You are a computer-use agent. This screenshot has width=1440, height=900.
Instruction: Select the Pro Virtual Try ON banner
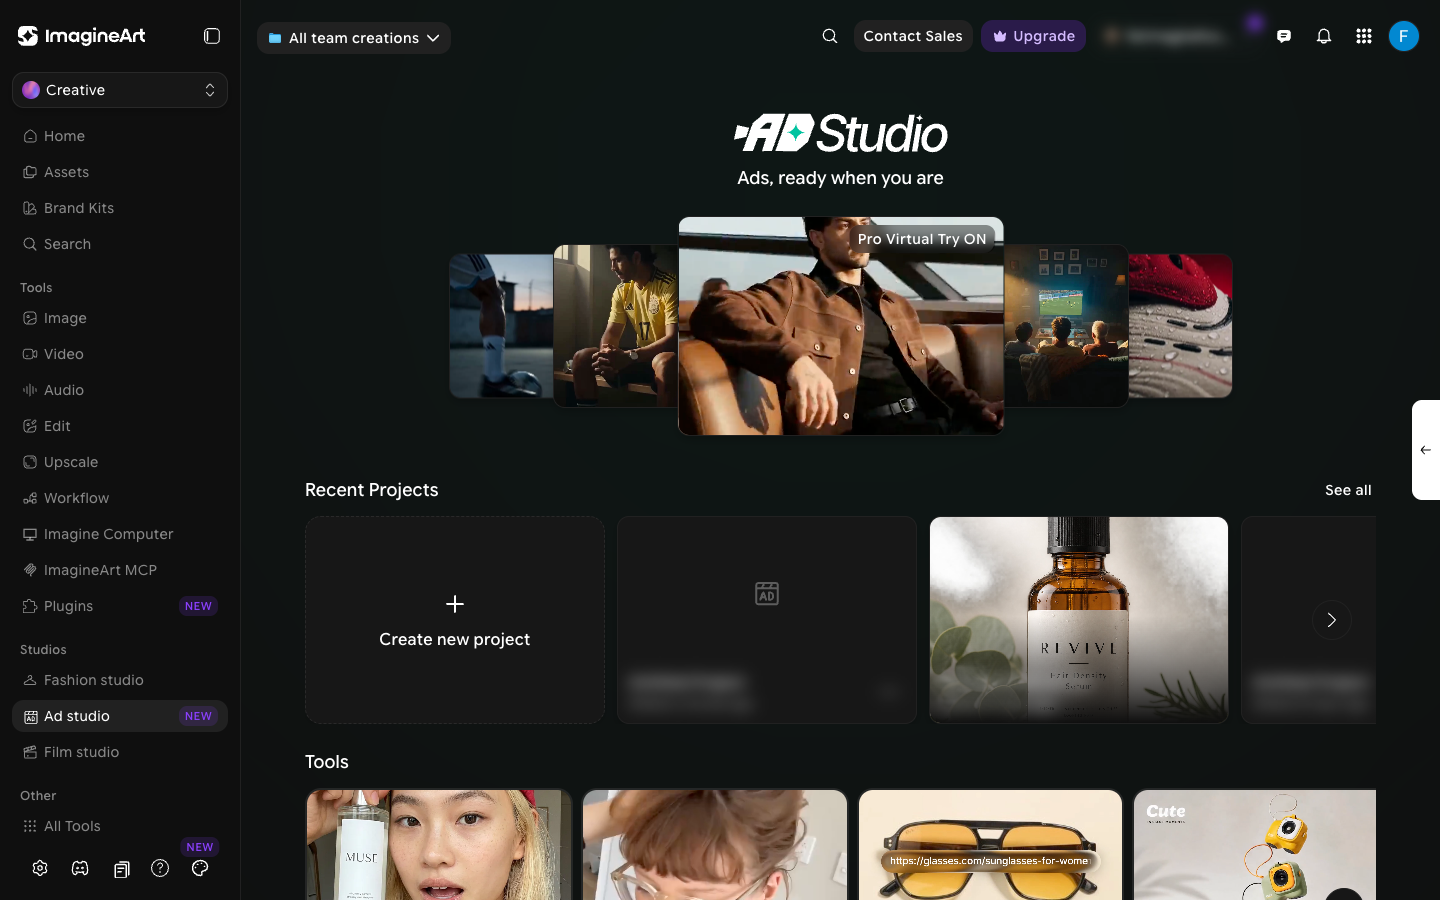coord(841,326)
